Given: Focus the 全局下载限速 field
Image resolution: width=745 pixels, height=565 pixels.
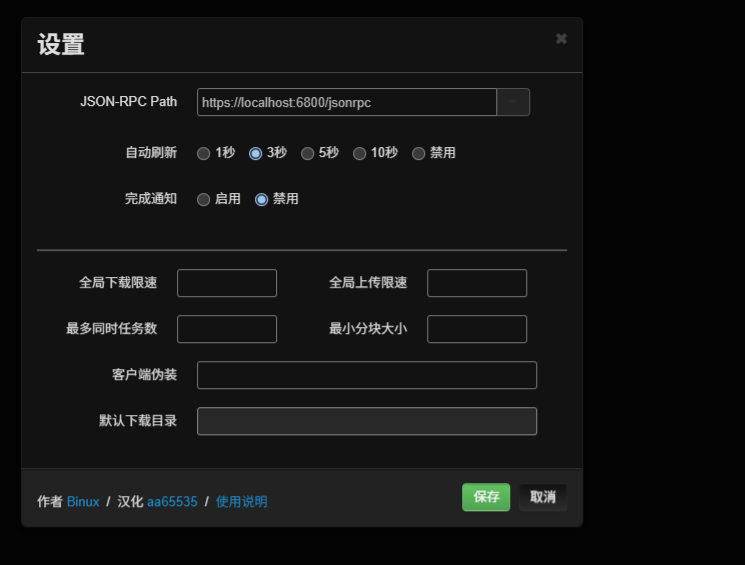Looking at the screenshot, I should pyautogui.click(x=227, y=283).
